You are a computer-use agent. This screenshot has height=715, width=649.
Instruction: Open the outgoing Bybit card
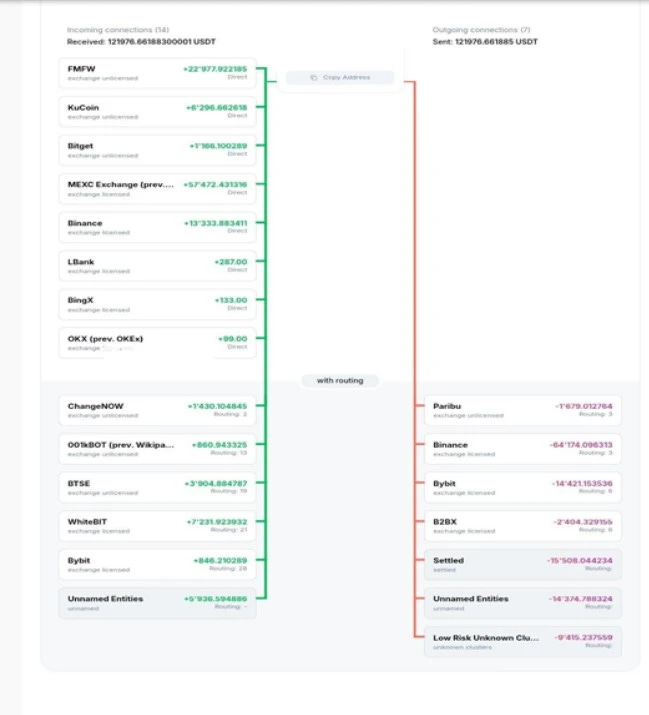[x=523, y=487]
